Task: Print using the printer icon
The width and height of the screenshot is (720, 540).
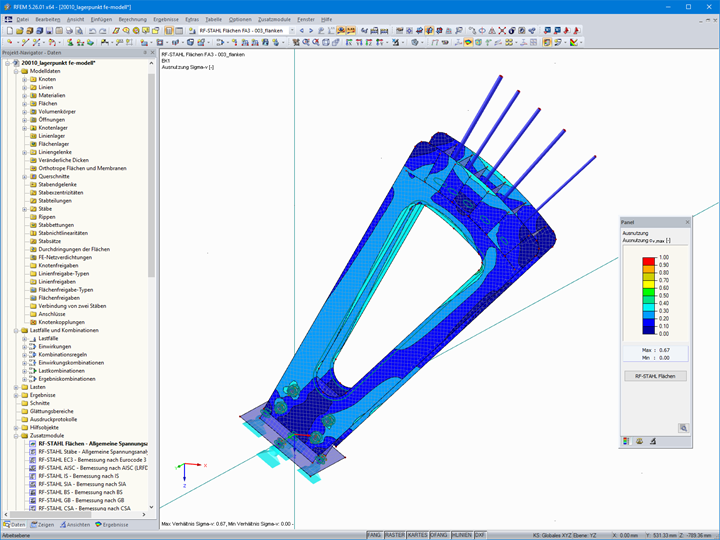Action: [x=69, y=31]
